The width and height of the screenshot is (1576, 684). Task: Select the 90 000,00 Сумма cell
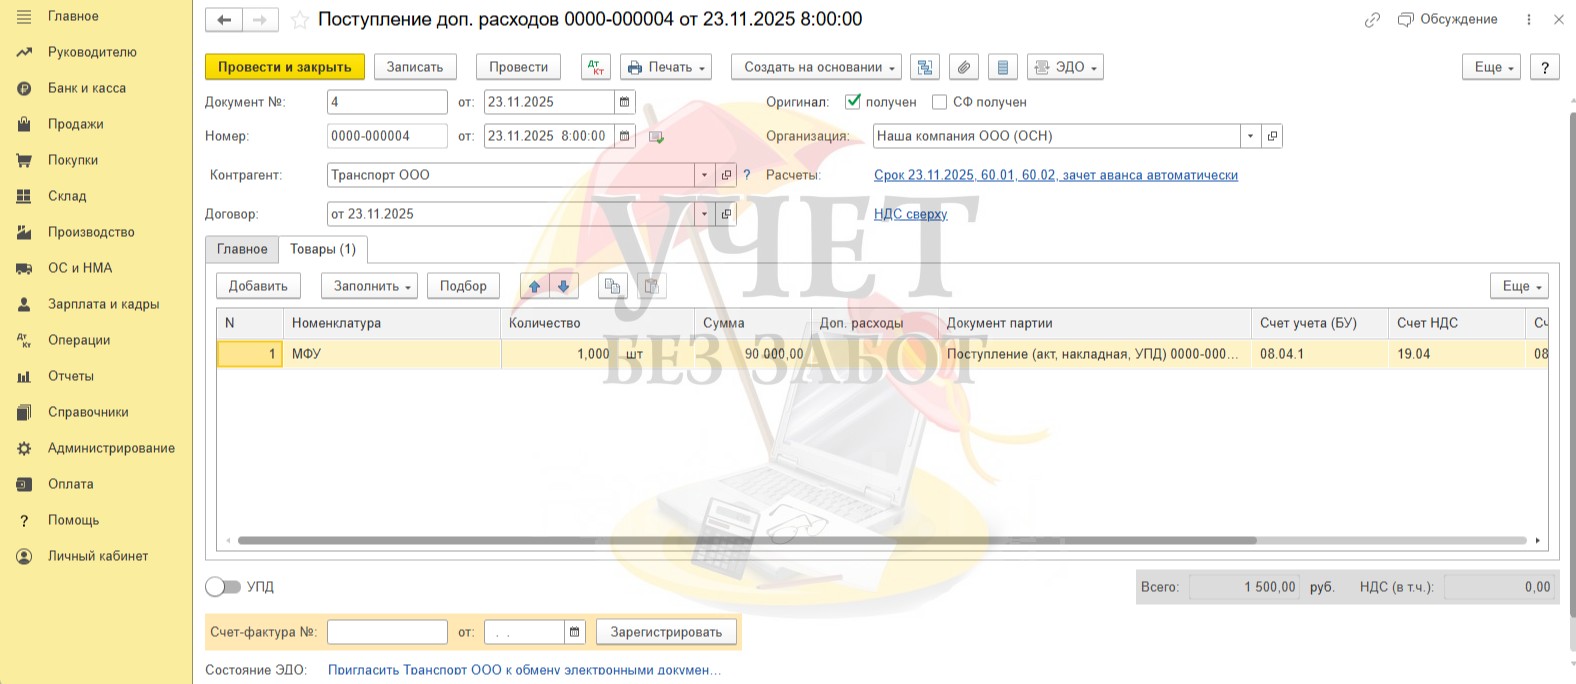pos(753,354)
